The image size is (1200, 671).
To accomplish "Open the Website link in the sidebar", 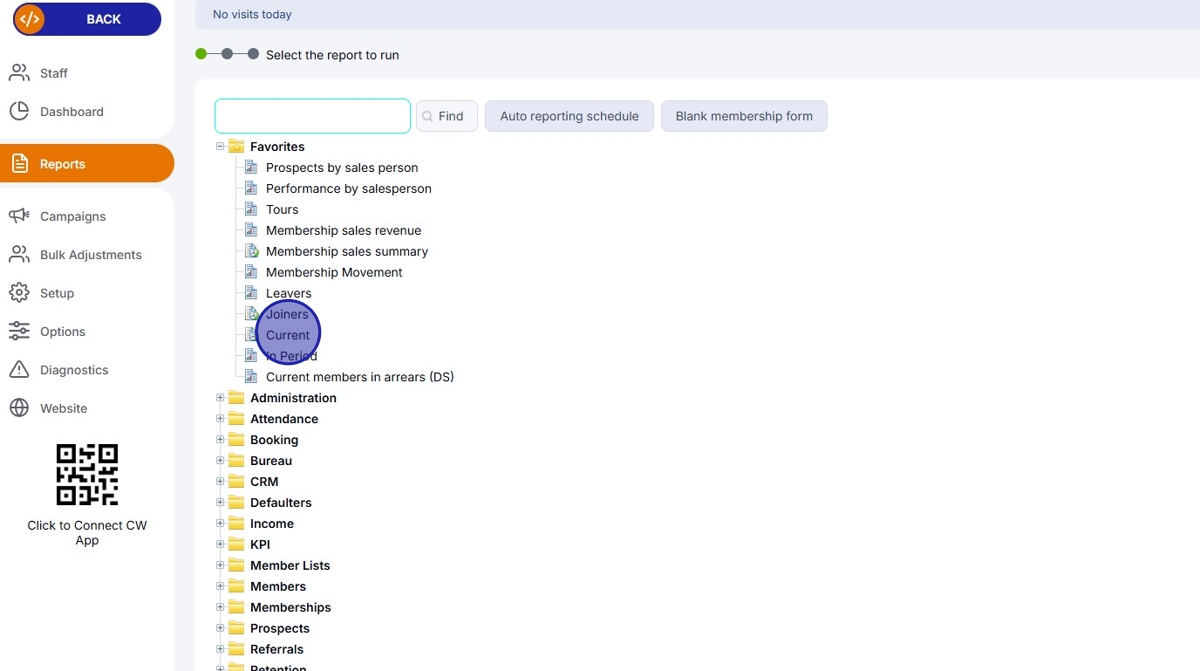I will coord(63,408).
